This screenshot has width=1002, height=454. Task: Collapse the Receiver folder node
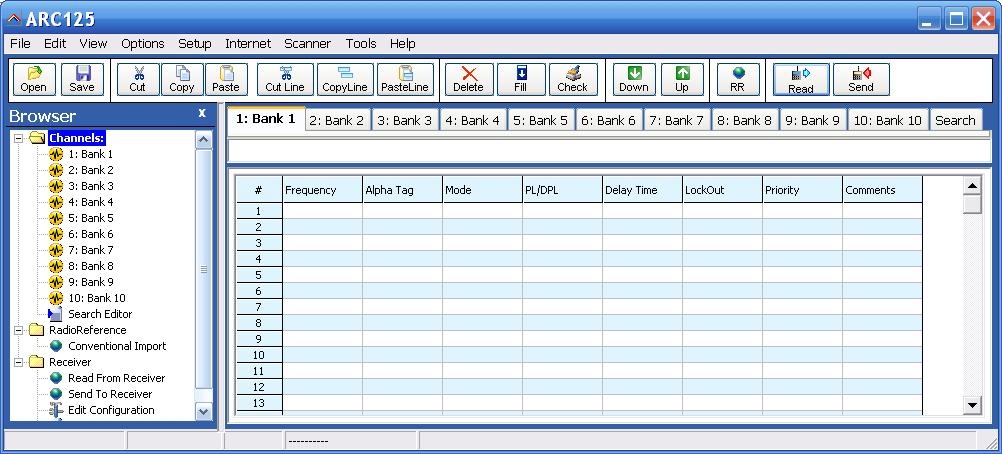(x=19, y=362)
